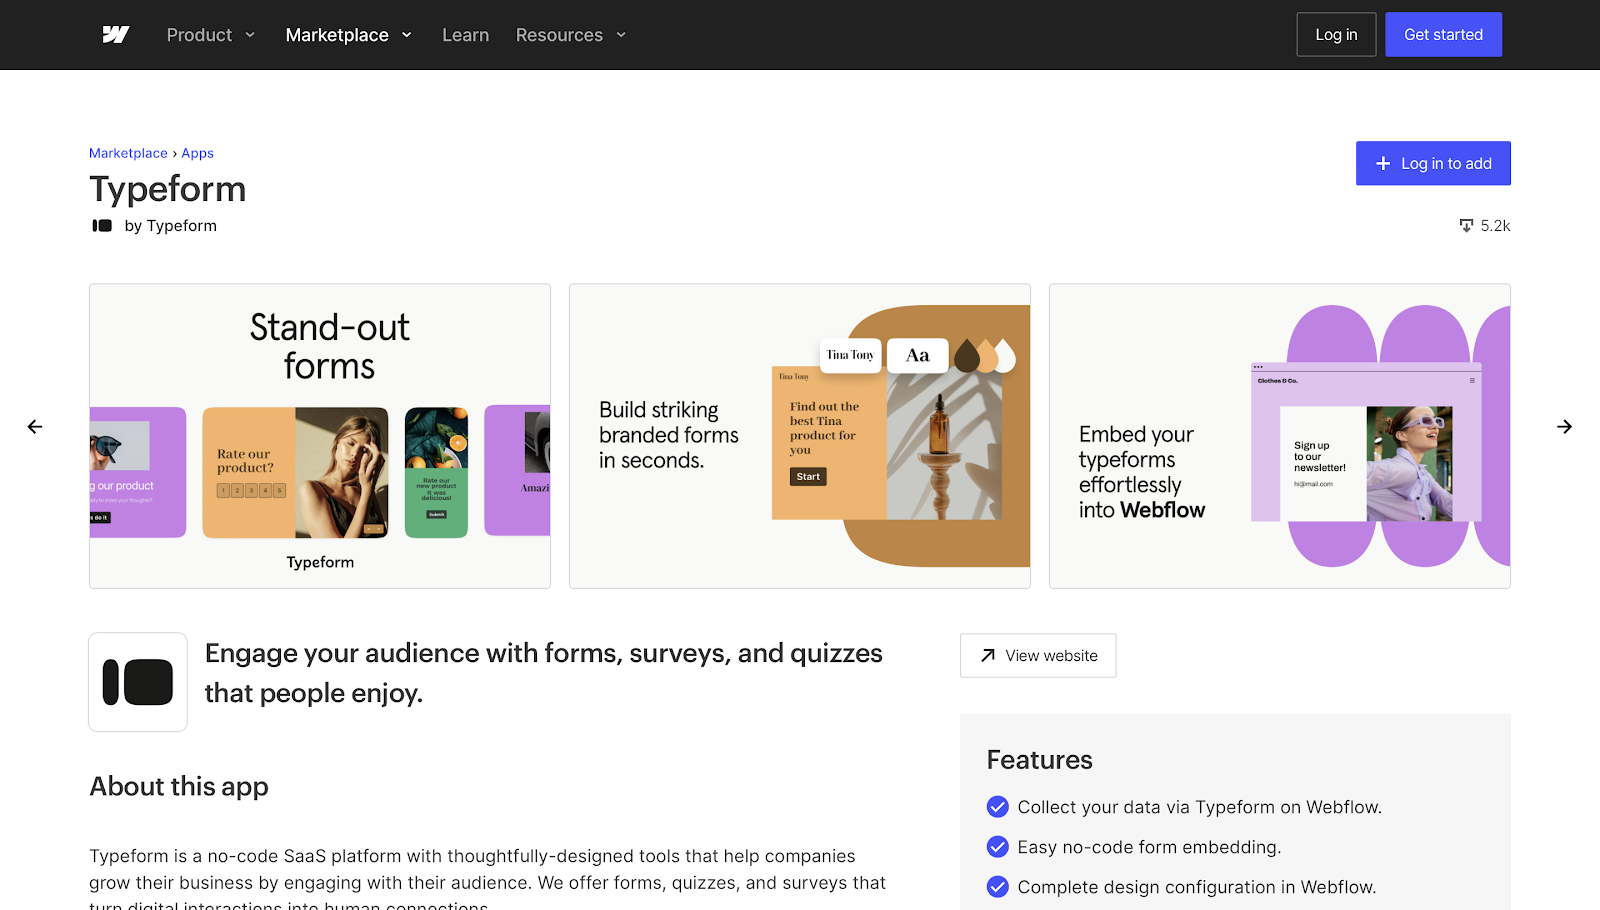Open the View website link
The height and width of the screenshot is (910, 1600).
tap(1038, 656)
